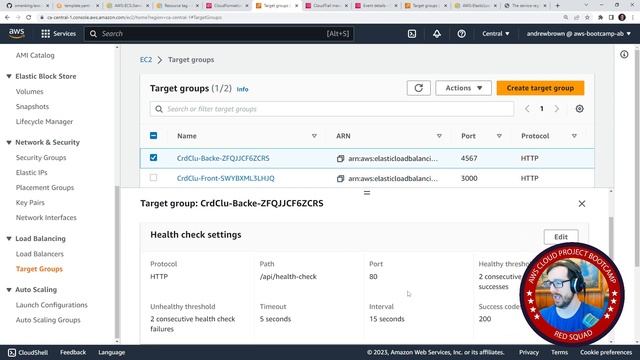The image size is (640, 360).
Task: Open the Feedback link in footer
Action: coord(73,352)
